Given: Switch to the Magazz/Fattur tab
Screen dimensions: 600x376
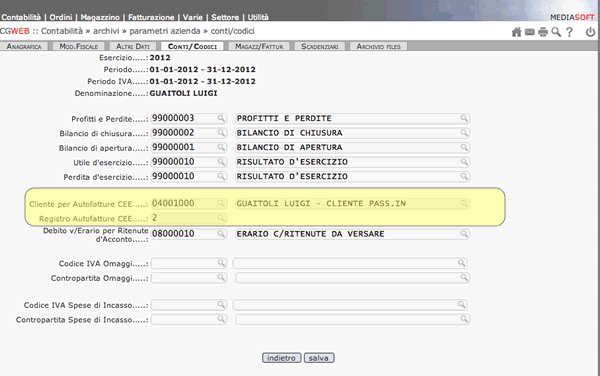Looking at the screenshot, I should click(x=259, y=46).
